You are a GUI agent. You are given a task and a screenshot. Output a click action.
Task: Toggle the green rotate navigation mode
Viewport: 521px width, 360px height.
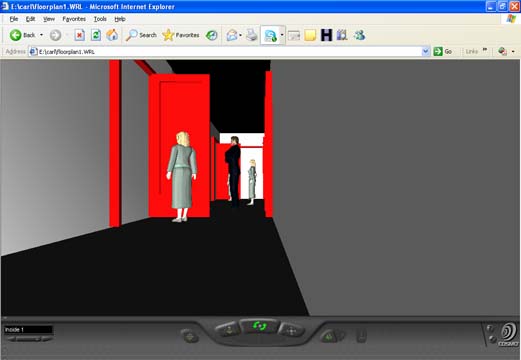259,326
